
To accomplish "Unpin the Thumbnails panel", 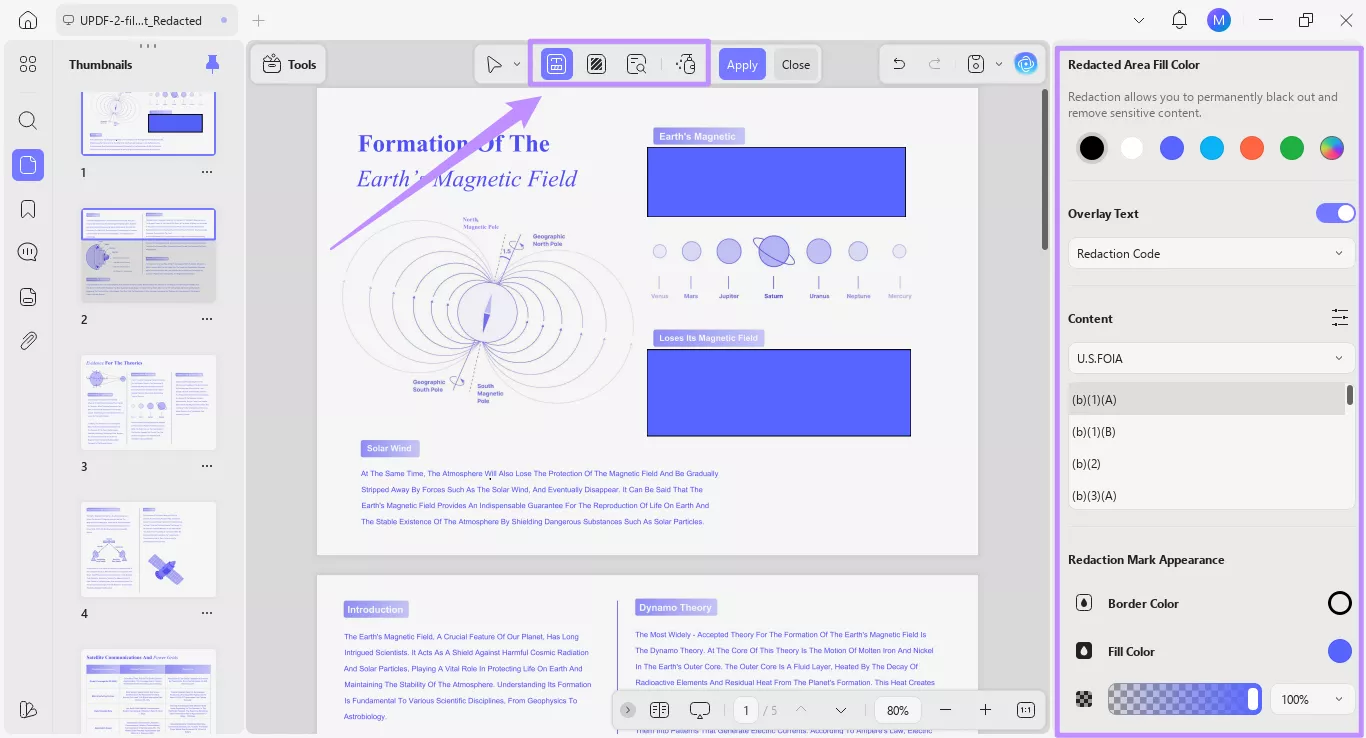I will pyautogui.click(x=212, y=64).
